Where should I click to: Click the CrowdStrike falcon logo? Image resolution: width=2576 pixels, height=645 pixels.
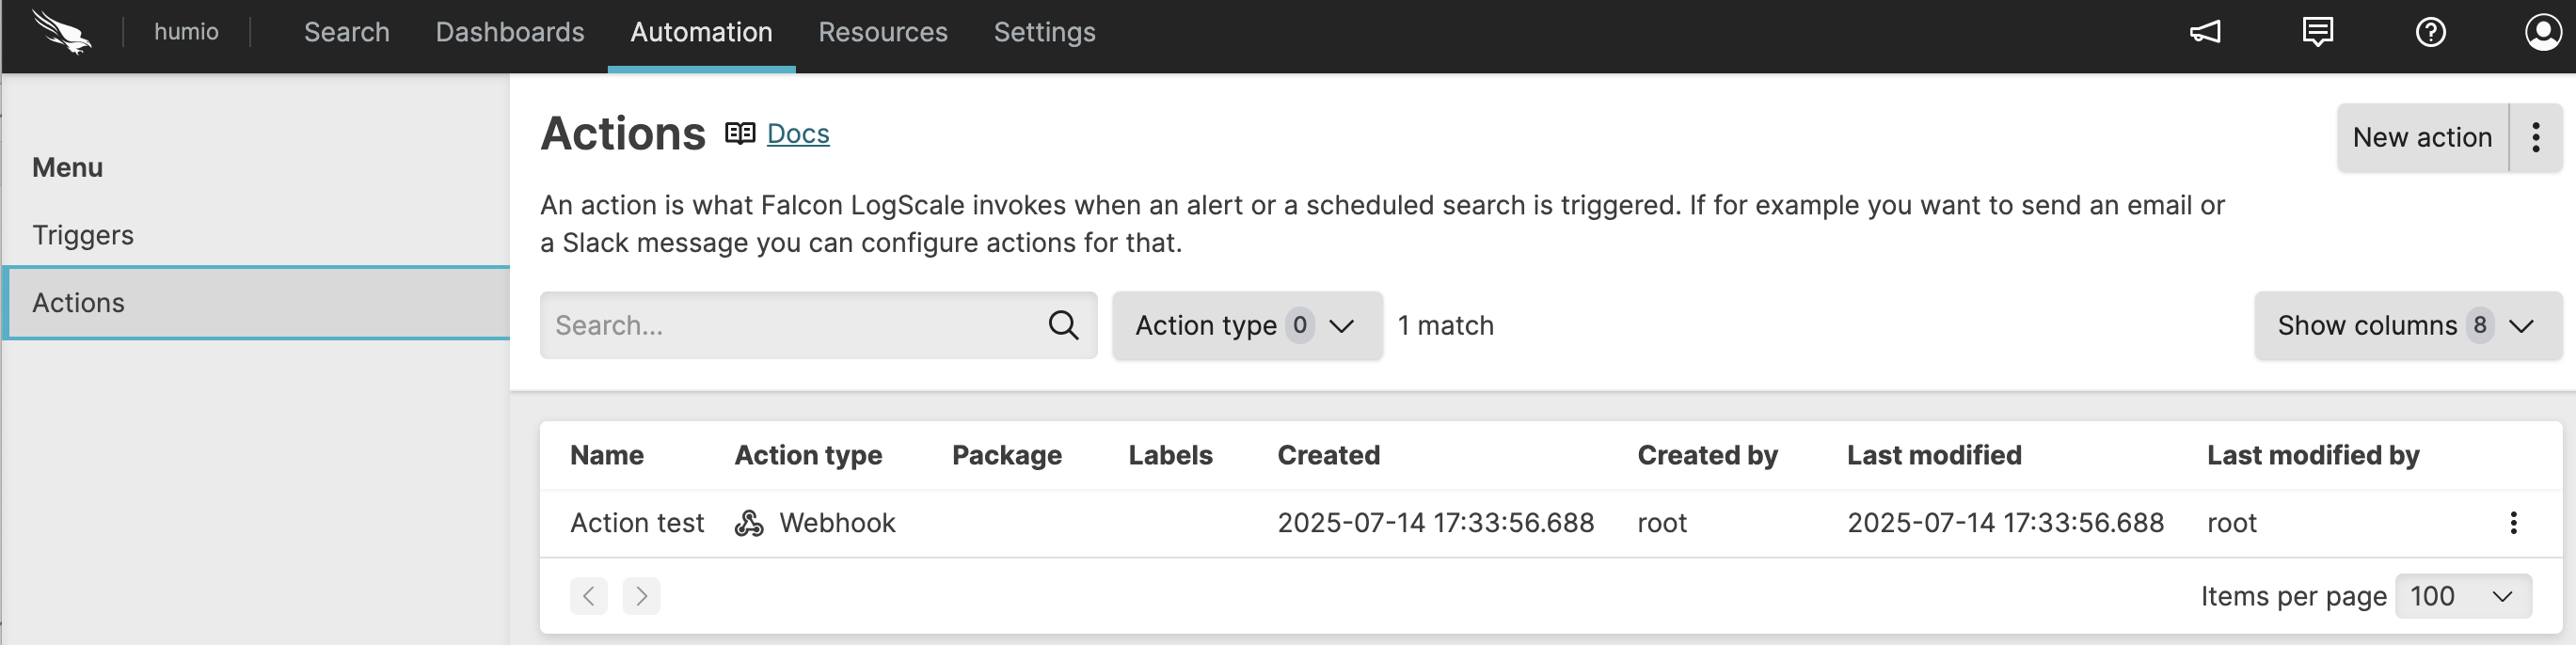tap(61, 32)
